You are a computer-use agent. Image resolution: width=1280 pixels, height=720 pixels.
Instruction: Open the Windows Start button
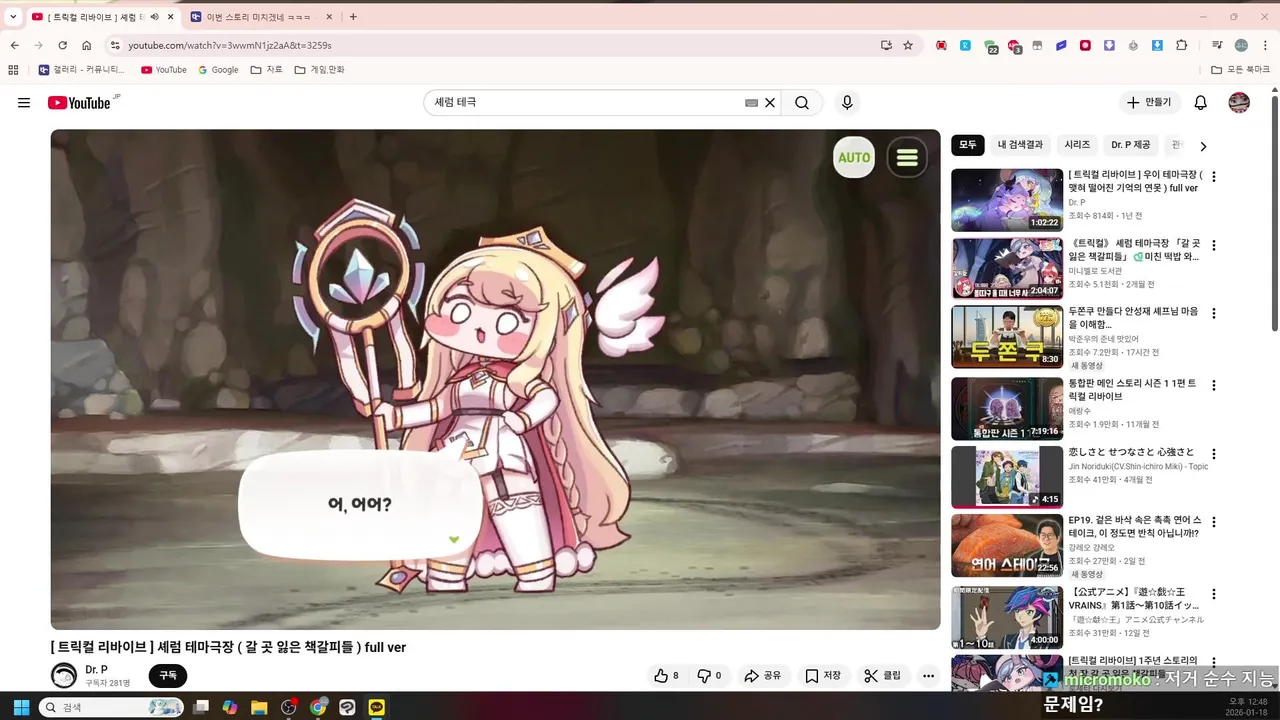[x=21, y=707]
